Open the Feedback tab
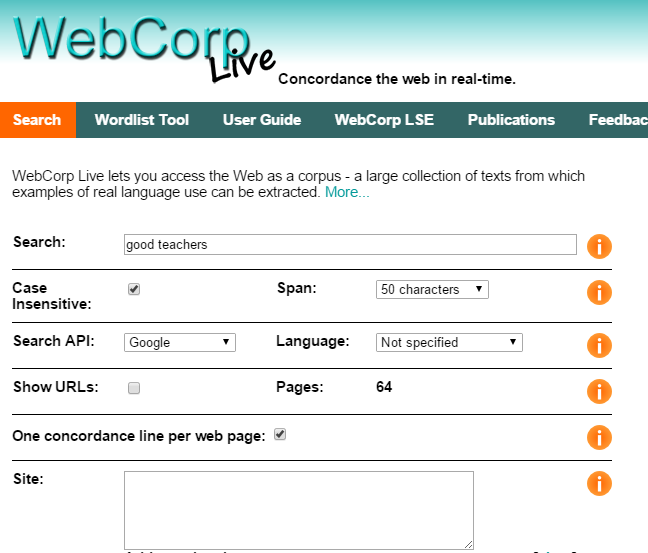 618,120
